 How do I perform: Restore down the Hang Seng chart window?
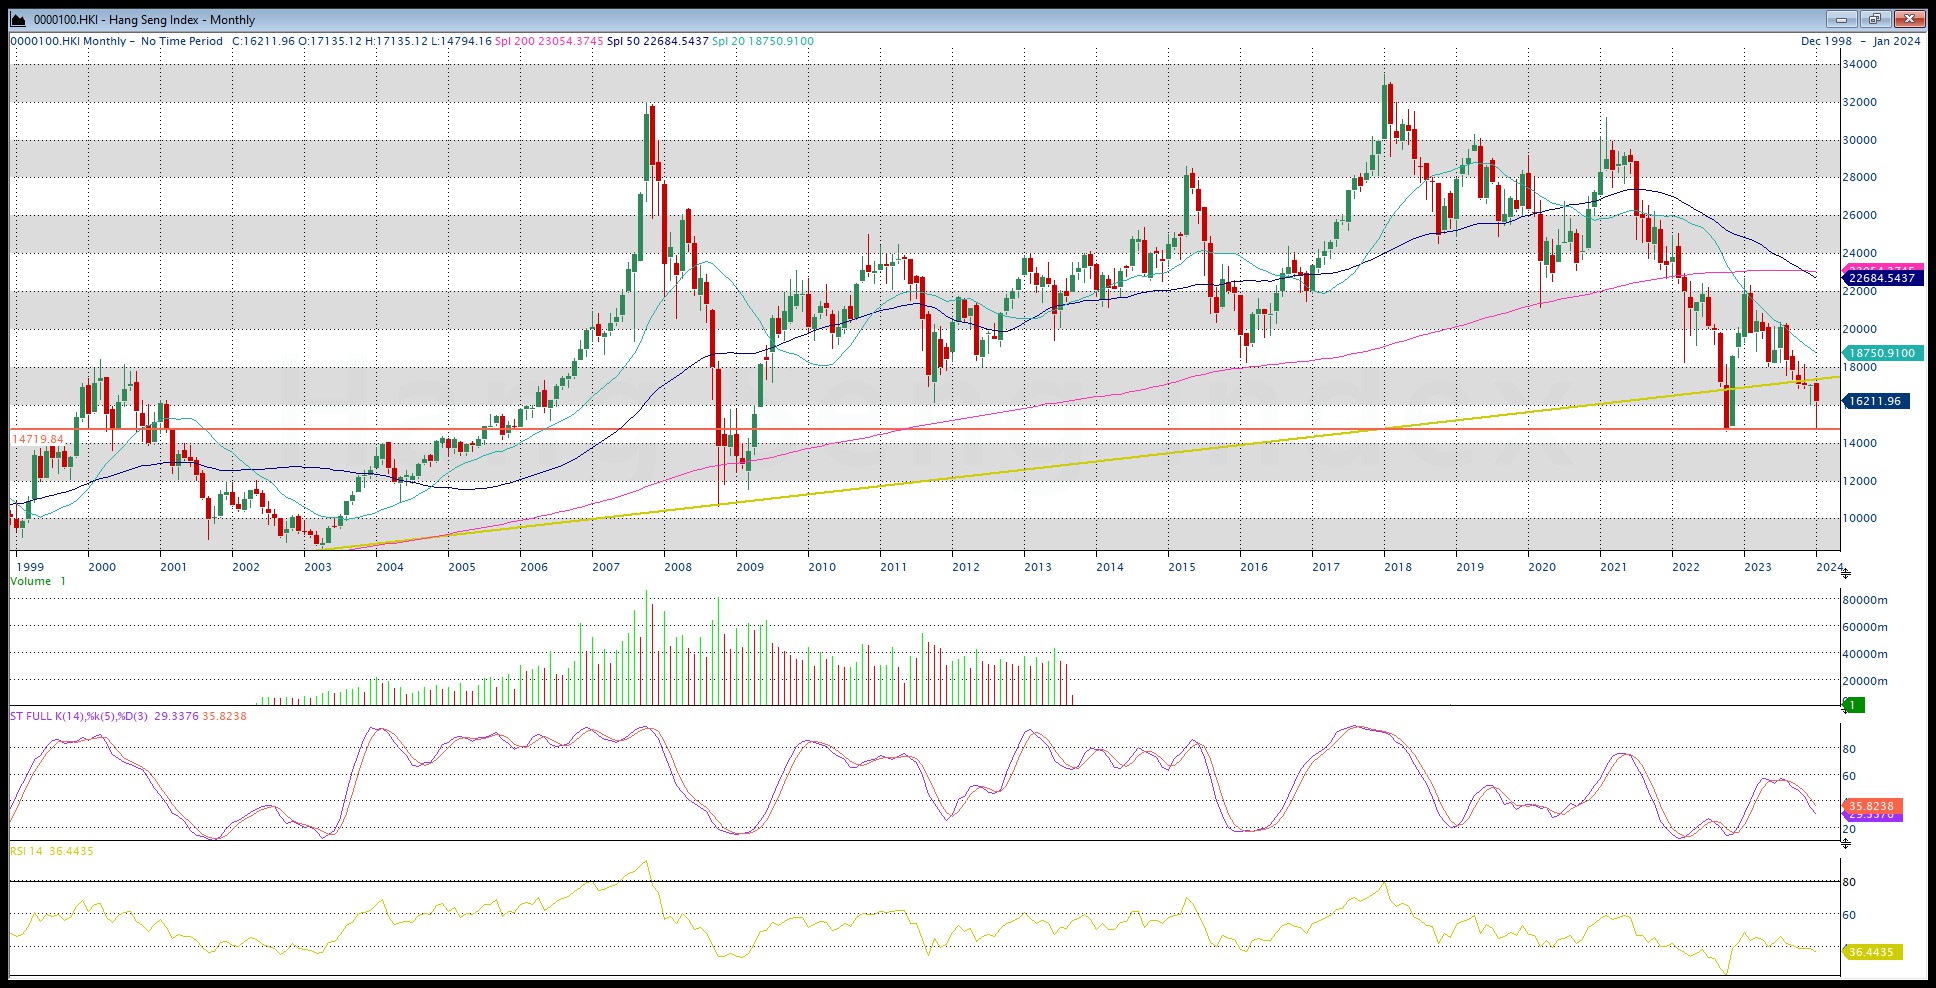(1875, 19)
